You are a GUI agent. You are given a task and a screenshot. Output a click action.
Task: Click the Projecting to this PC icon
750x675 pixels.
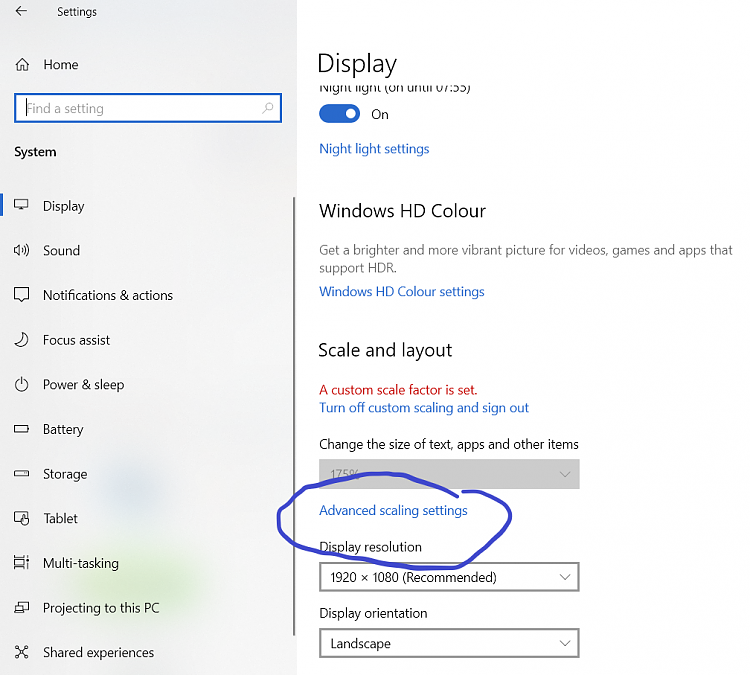click(x=22, y=608)
